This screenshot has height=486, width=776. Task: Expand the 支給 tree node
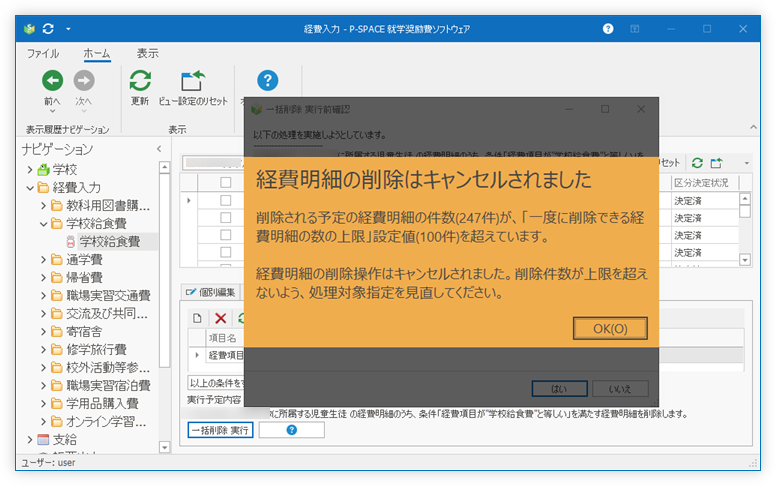[30, 439]
